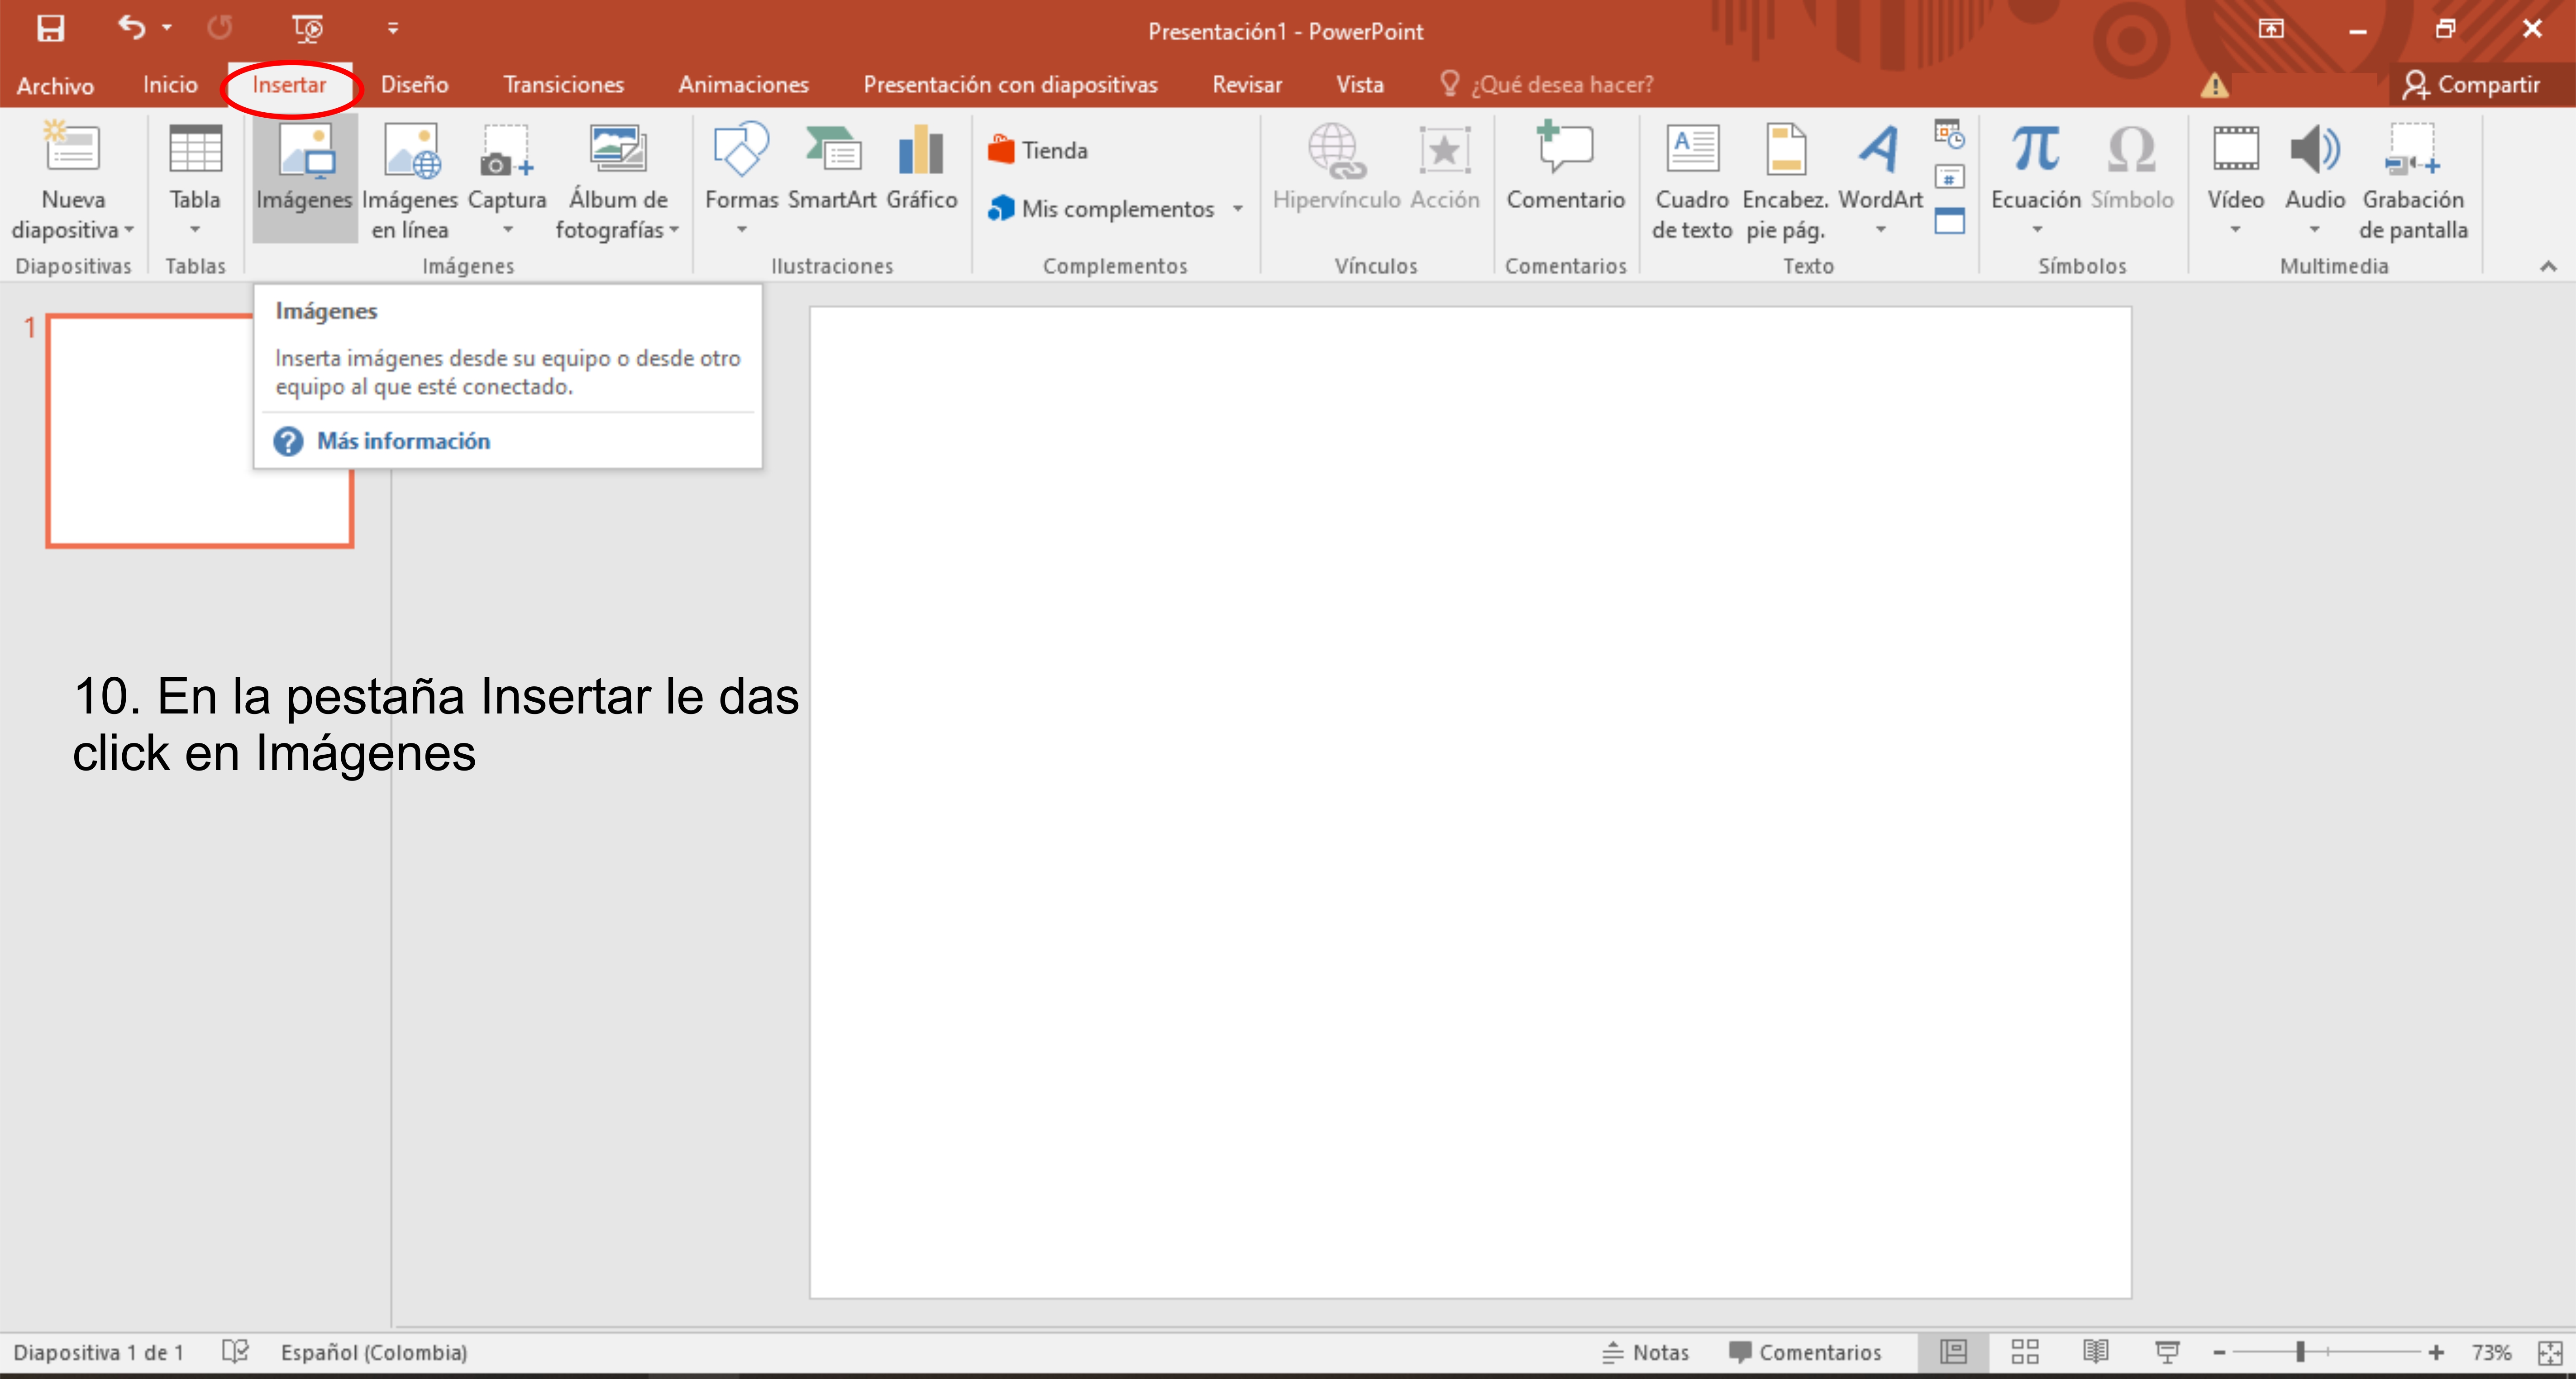Adjust the zoom slider in status bar
This screenshot has height=1379, width=2576.
2300,1352
